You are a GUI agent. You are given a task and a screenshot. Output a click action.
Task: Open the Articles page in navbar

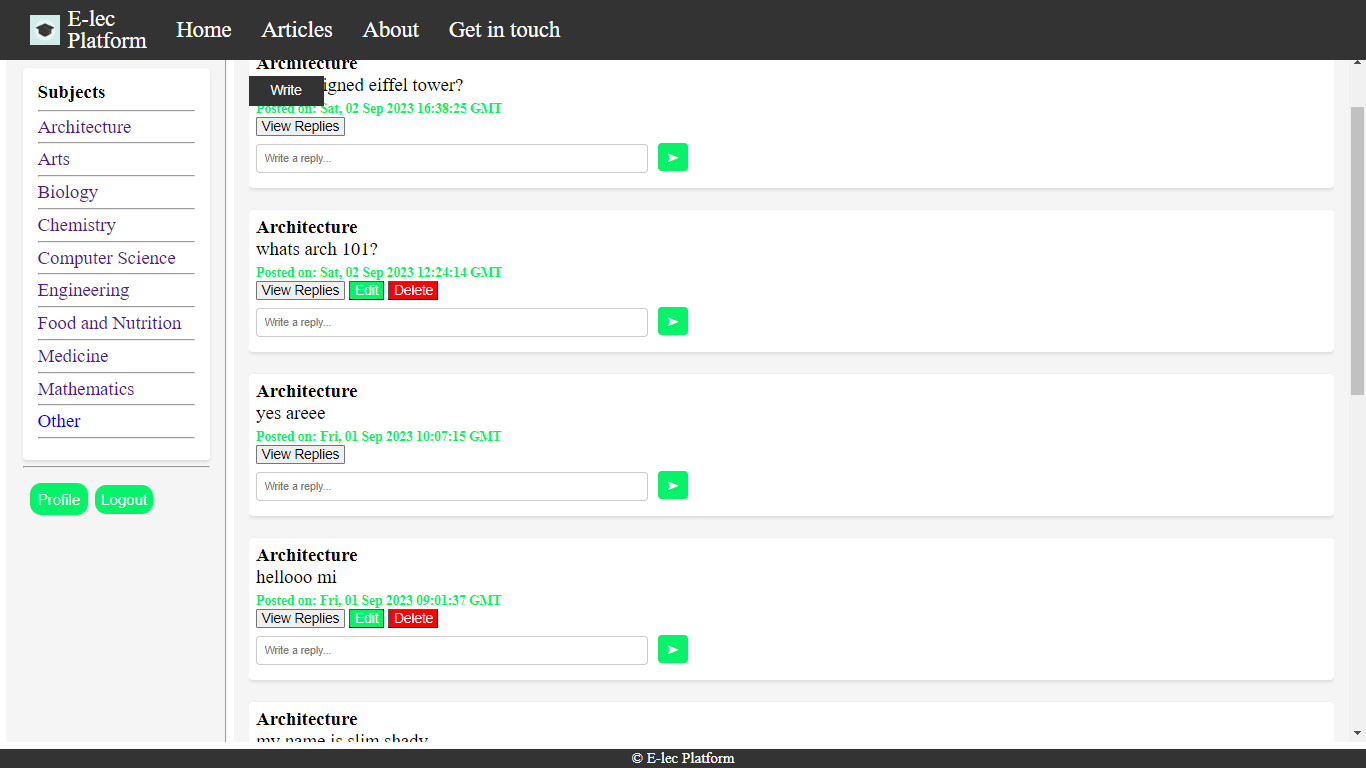click(297, 30)
